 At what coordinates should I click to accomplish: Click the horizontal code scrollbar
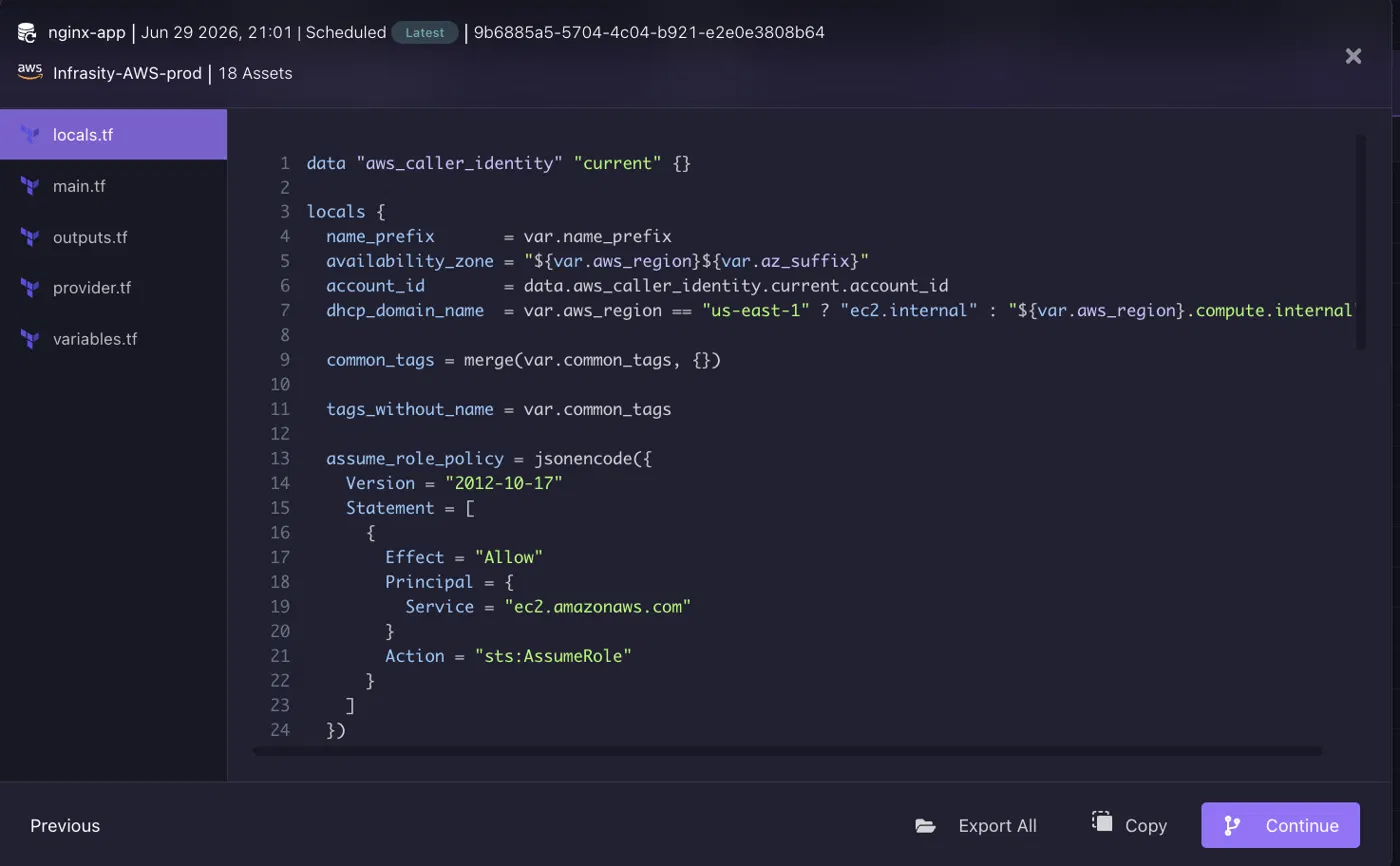click(788, 751)
